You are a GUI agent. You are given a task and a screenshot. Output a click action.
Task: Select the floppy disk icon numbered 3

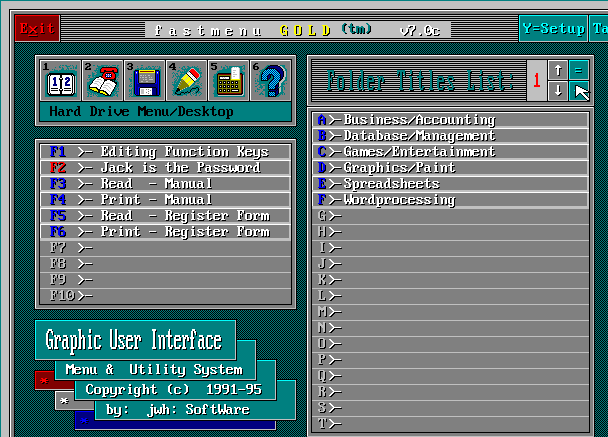click(144, 81)
